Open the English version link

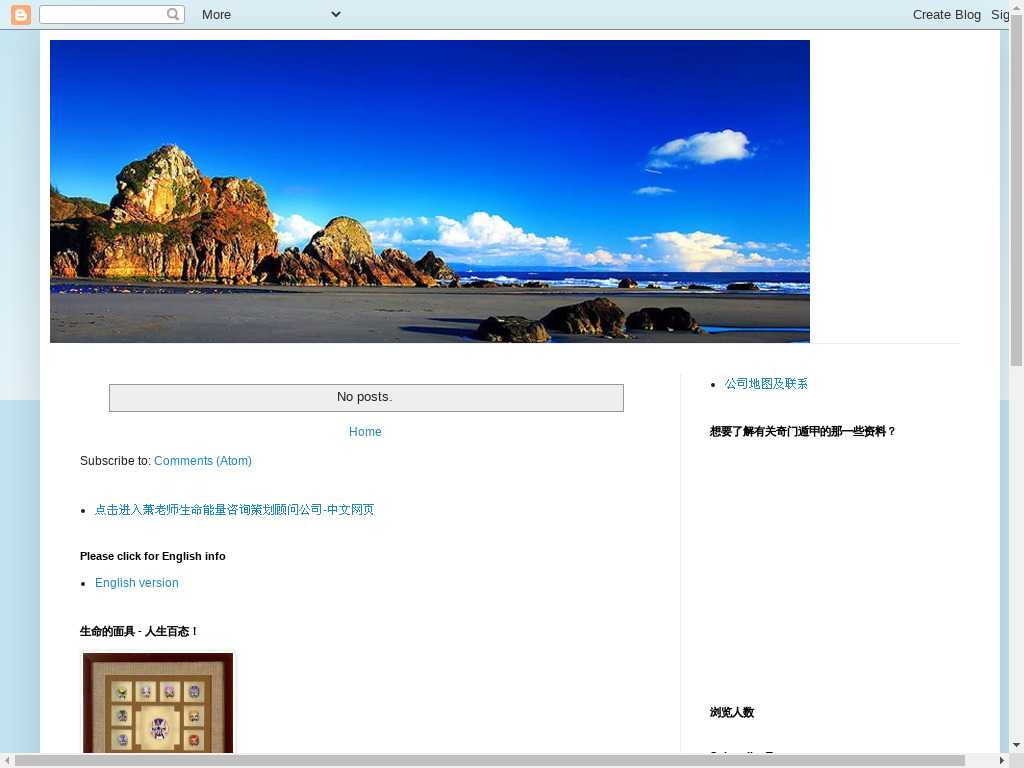pos(137,583)
